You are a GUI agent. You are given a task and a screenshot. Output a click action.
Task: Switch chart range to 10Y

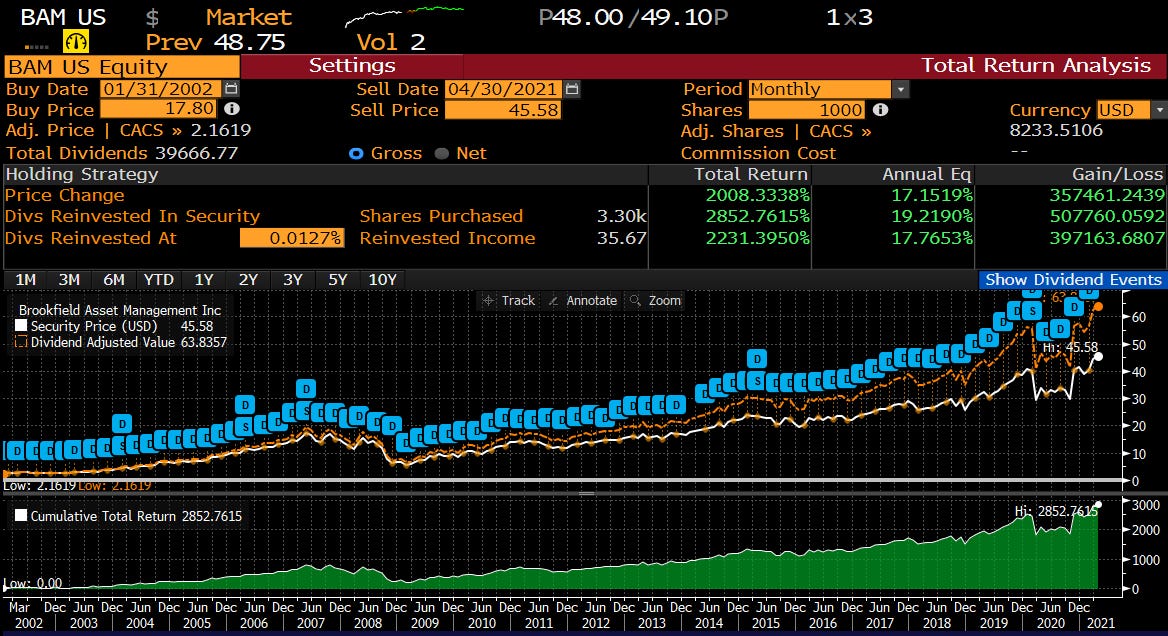pyautogui.click(x=383, y=279)
